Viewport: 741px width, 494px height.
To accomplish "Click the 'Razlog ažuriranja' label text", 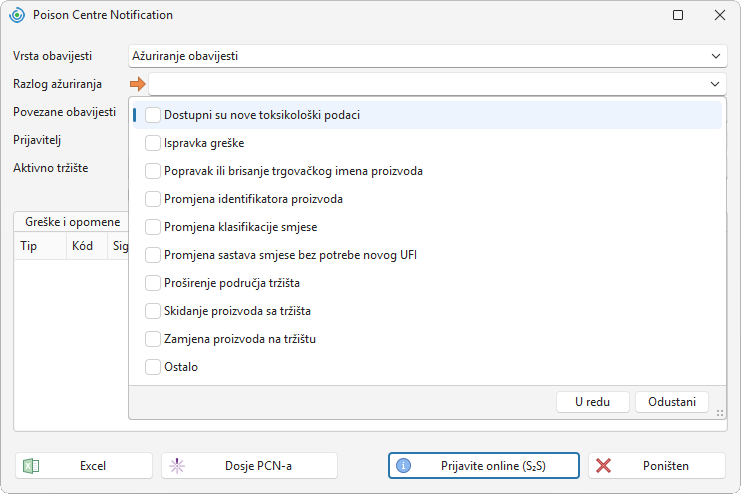I will tap(57, 84).
